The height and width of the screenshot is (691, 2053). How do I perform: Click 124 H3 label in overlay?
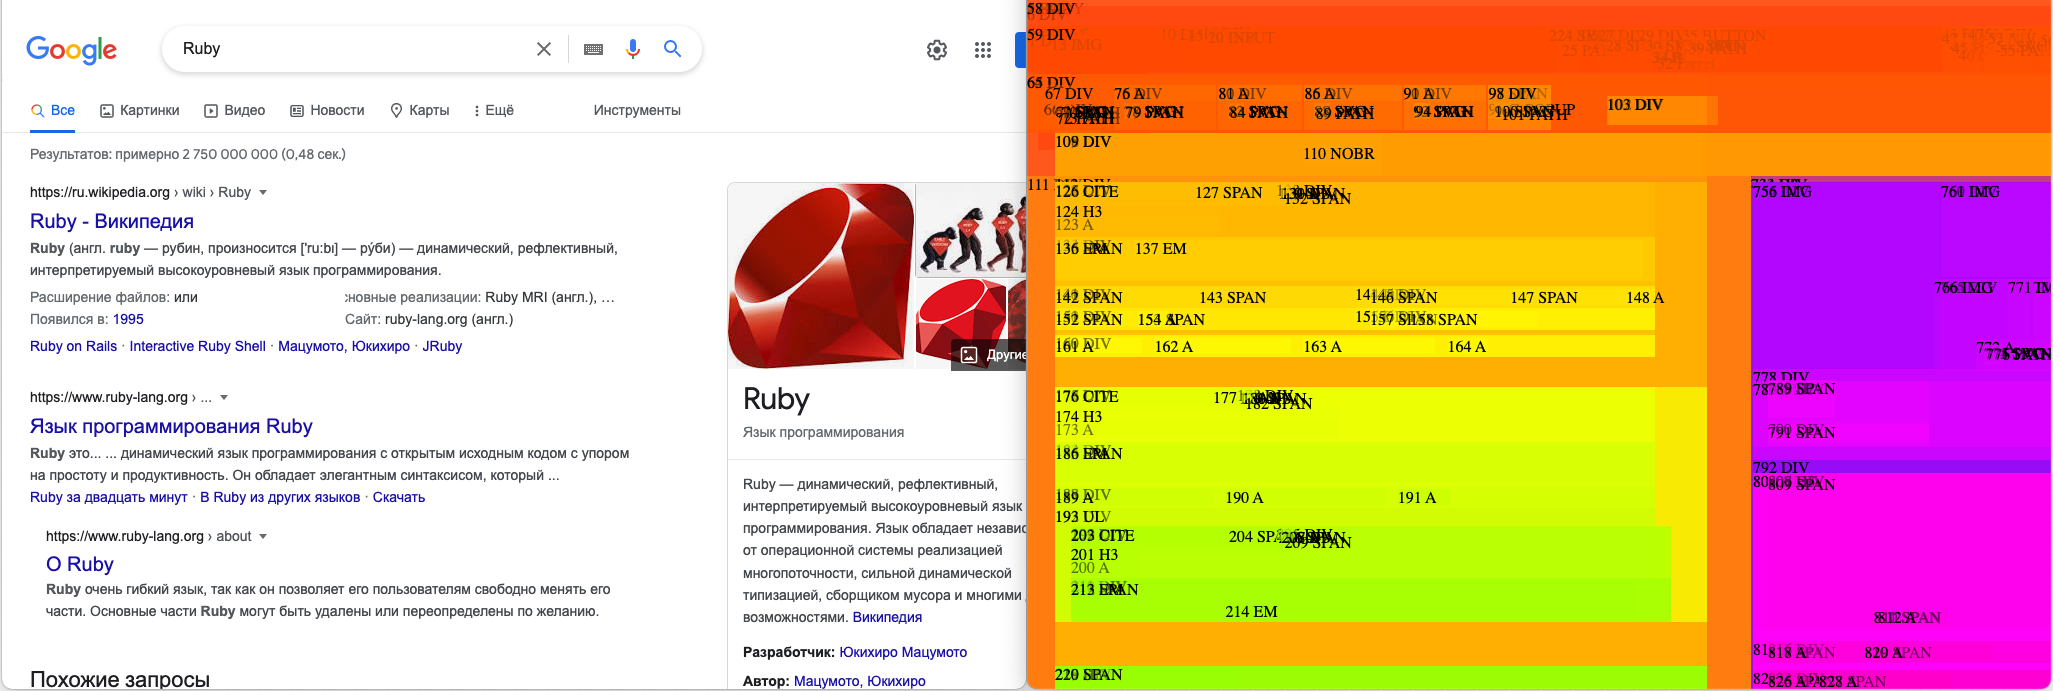[x=1079, y=212]
